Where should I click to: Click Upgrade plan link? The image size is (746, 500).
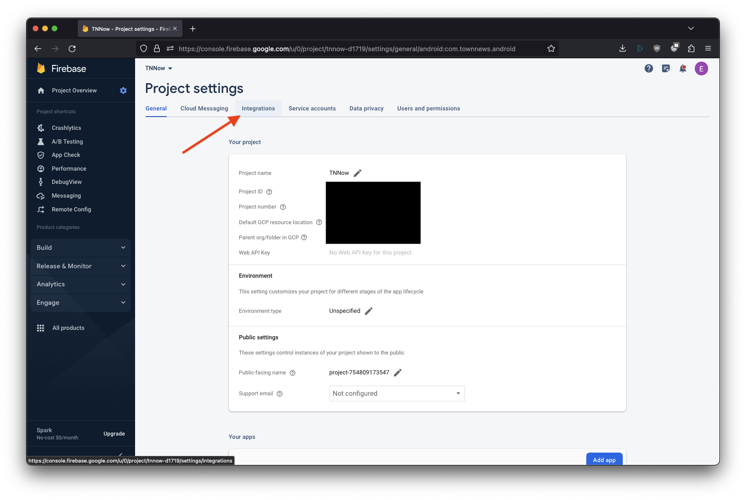(114, 434)
